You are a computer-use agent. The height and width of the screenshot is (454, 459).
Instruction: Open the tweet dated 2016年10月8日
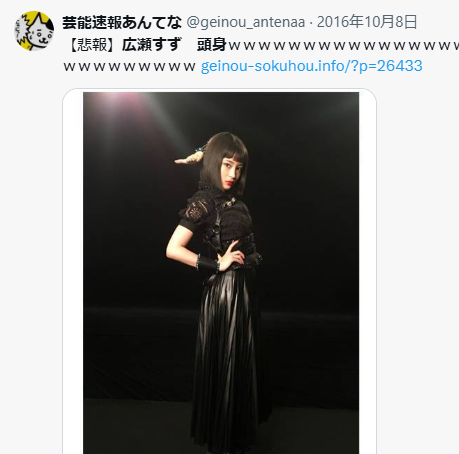point(367,22)
